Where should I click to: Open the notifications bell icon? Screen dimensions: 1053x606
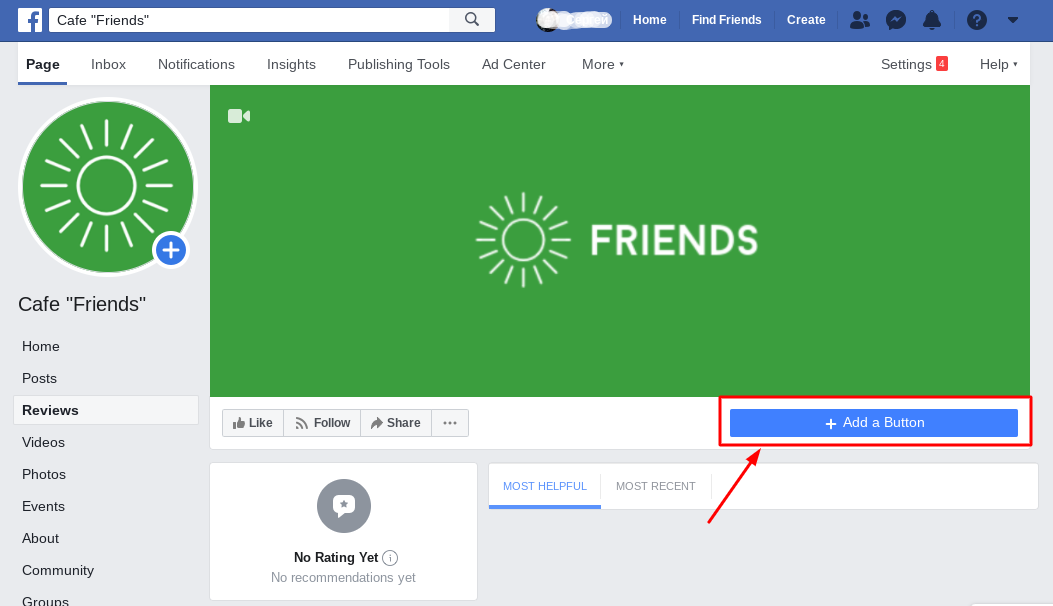click(931, 20)
